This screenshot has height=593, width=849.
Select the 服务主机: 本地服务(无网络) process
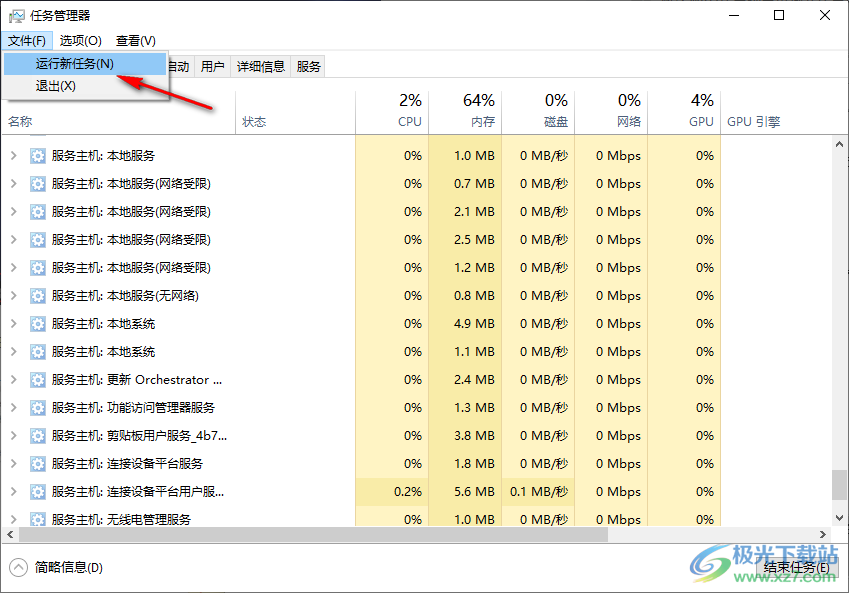tap(125, 296)
